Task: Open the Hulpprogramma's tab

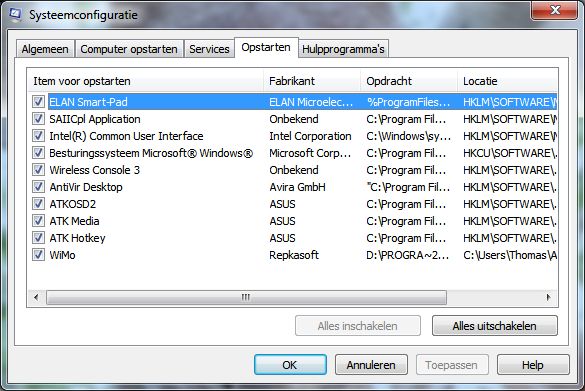Action: click(343, 49)
